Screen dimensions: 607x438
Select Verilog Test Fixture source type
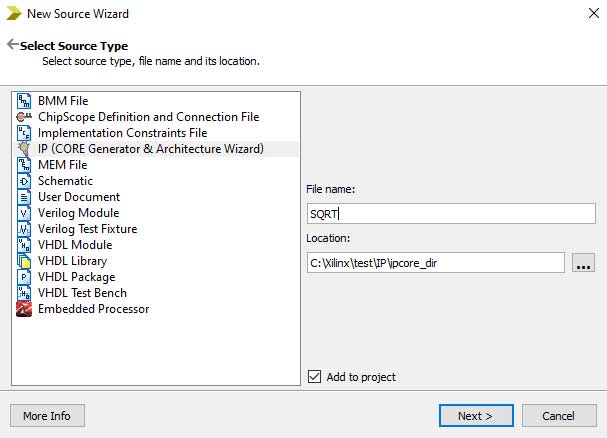tap(87, 229)
